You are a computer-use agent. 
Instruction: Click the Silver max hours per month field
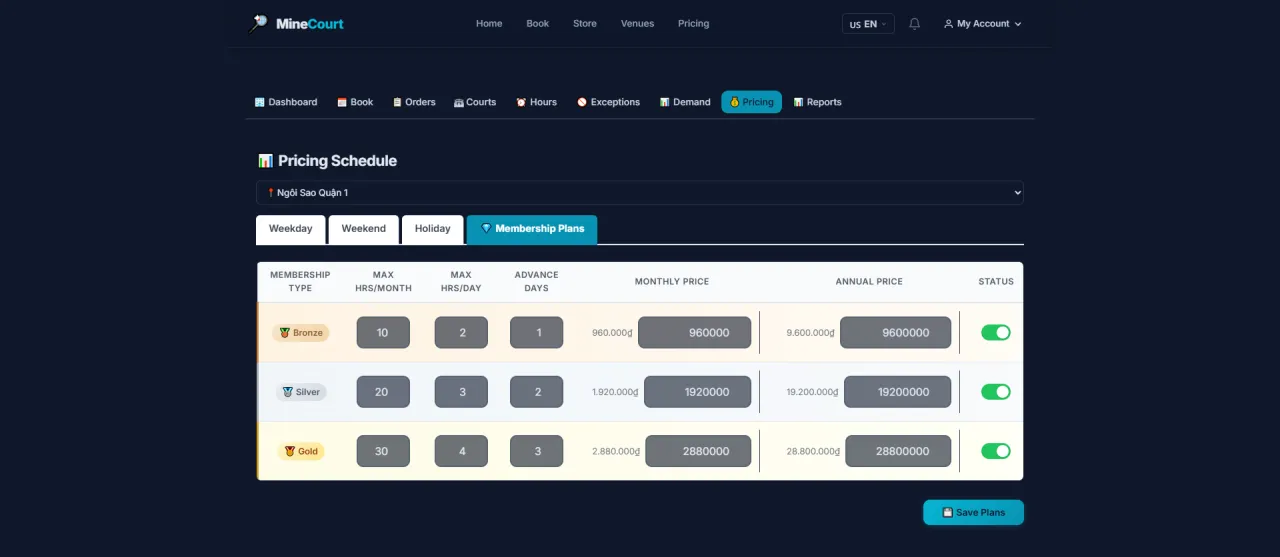(383, 392)
